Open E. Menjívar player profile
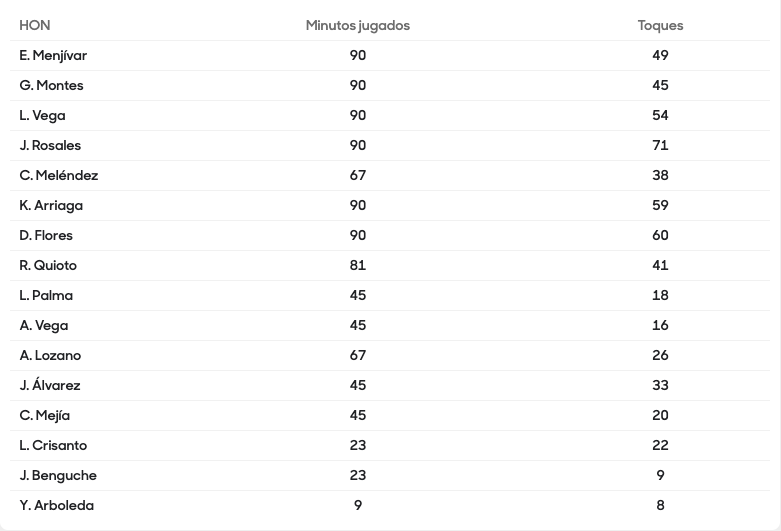This screenshot has width=781, height=531. point(53,55)
